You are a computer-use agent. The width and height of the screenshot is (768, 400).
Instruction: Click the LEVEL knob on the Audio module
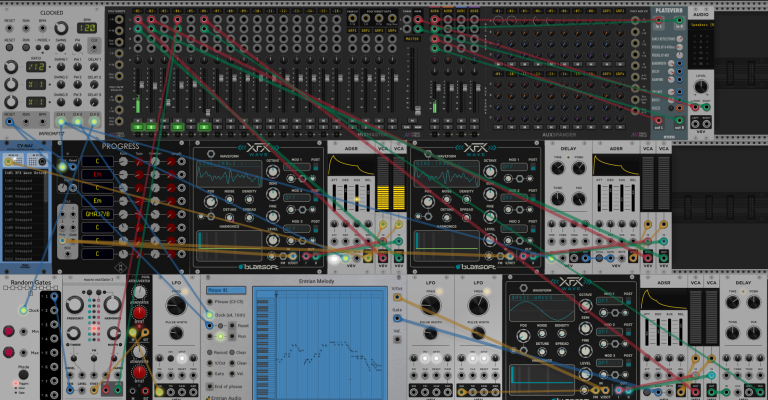(701, 87)
